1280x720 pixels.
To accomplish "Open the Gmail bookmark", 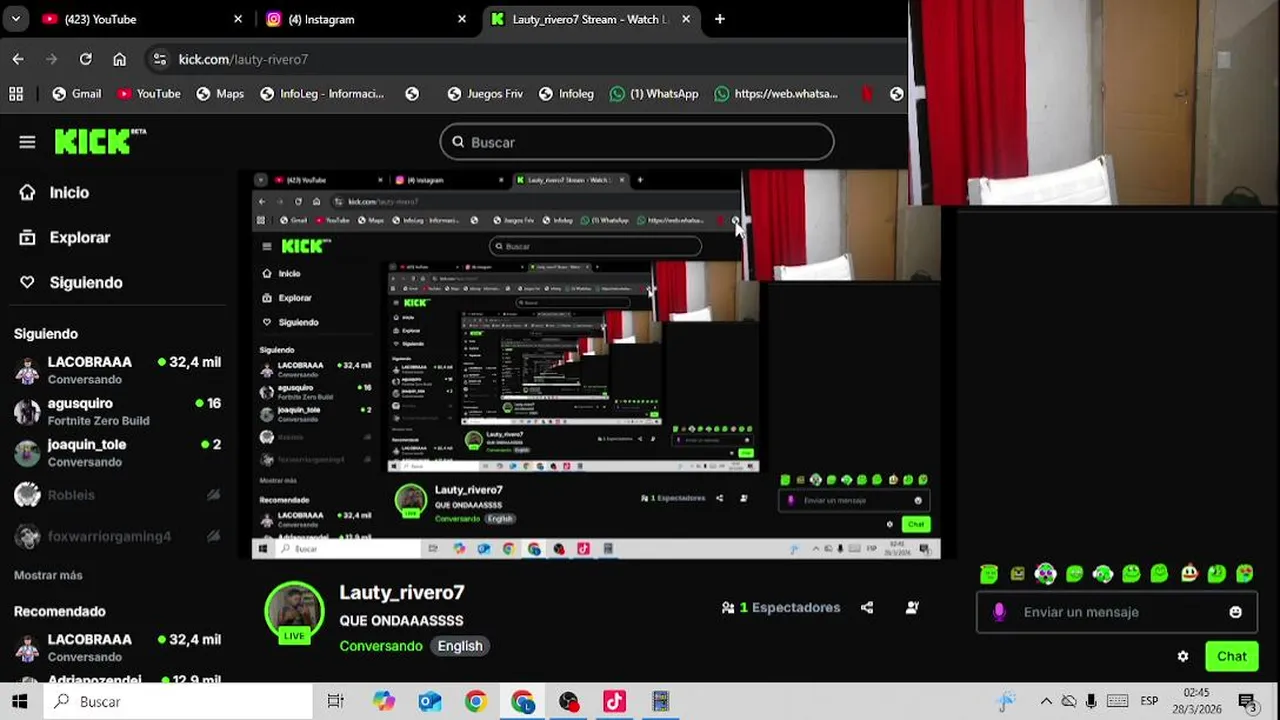I will [x=77, y=94].
